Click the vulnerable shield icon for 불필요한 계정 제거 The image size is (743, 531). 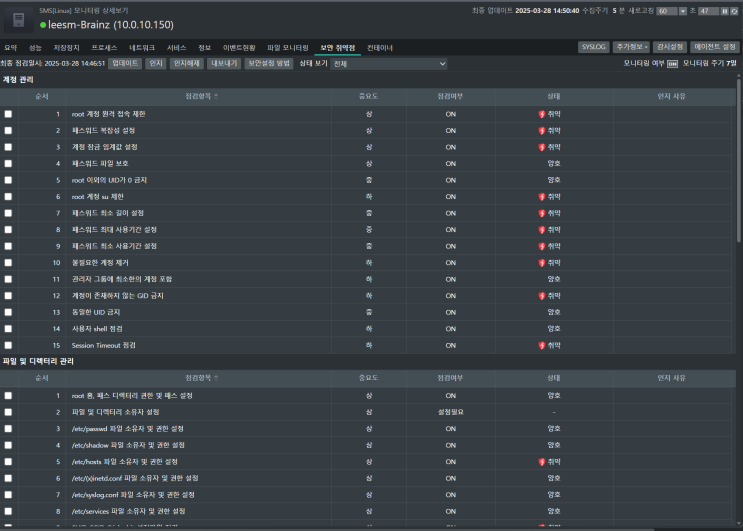click(x=542, y=263)
